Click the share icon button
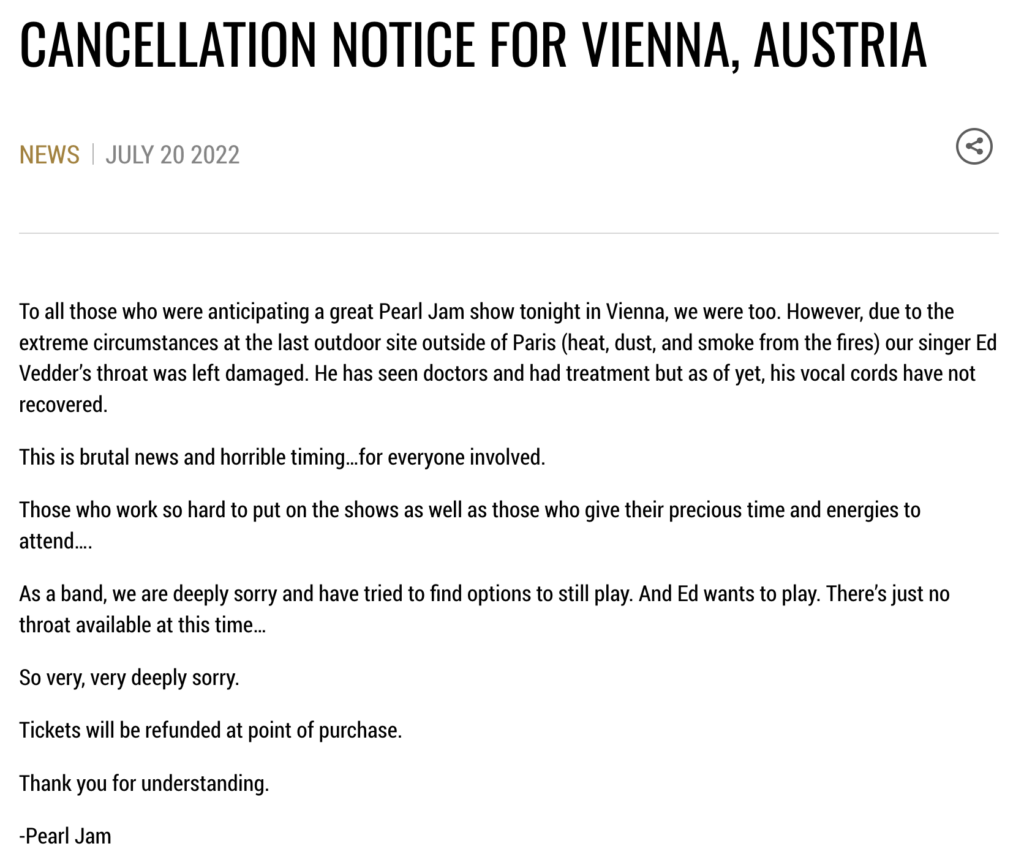This screenshot has height=868, width=1024. [x=974, y=146]
